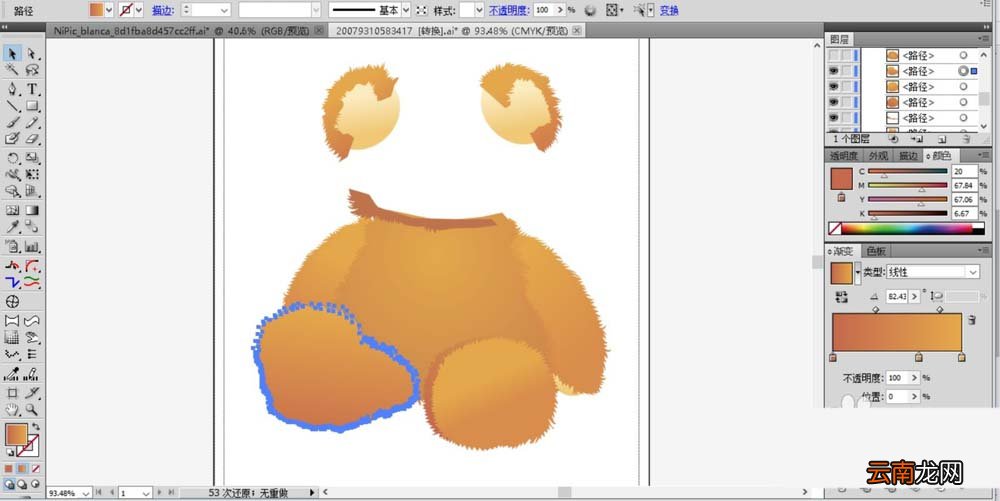Toggle lock on selected path row

click(846, 71)
